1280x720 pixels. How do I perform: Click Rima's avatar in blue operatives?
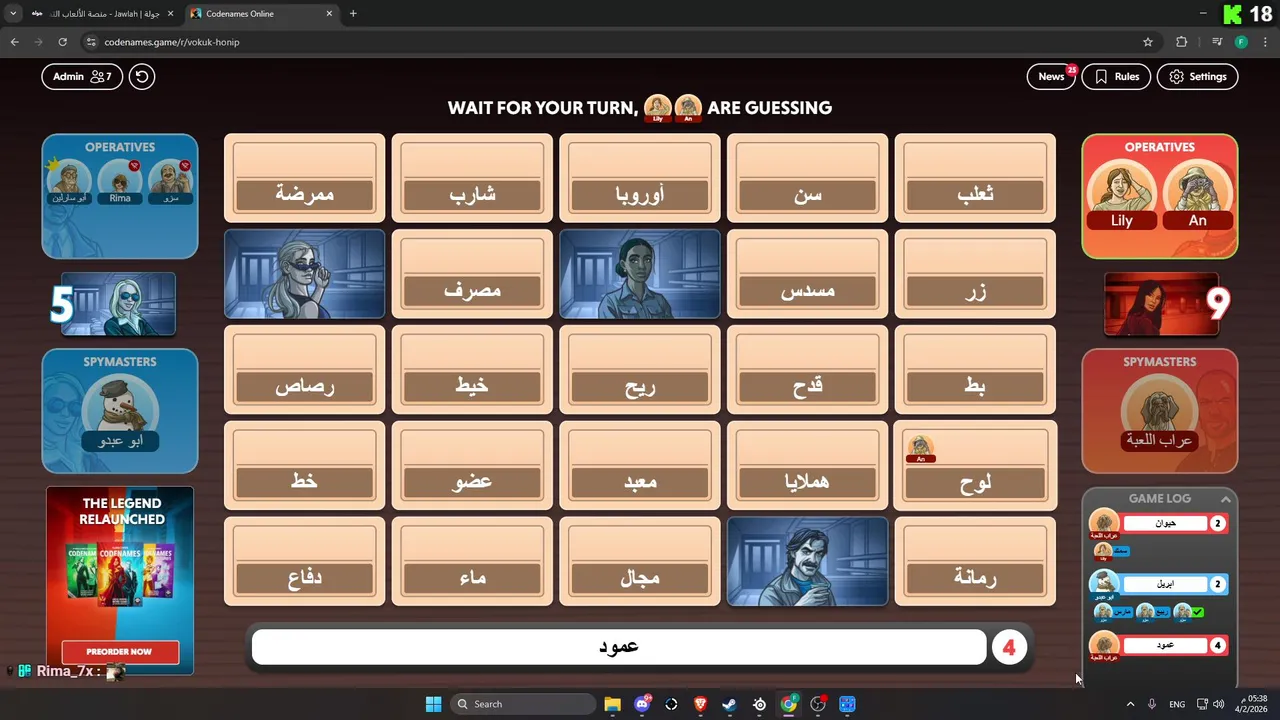pyautogui.click(x=120, y=181)
